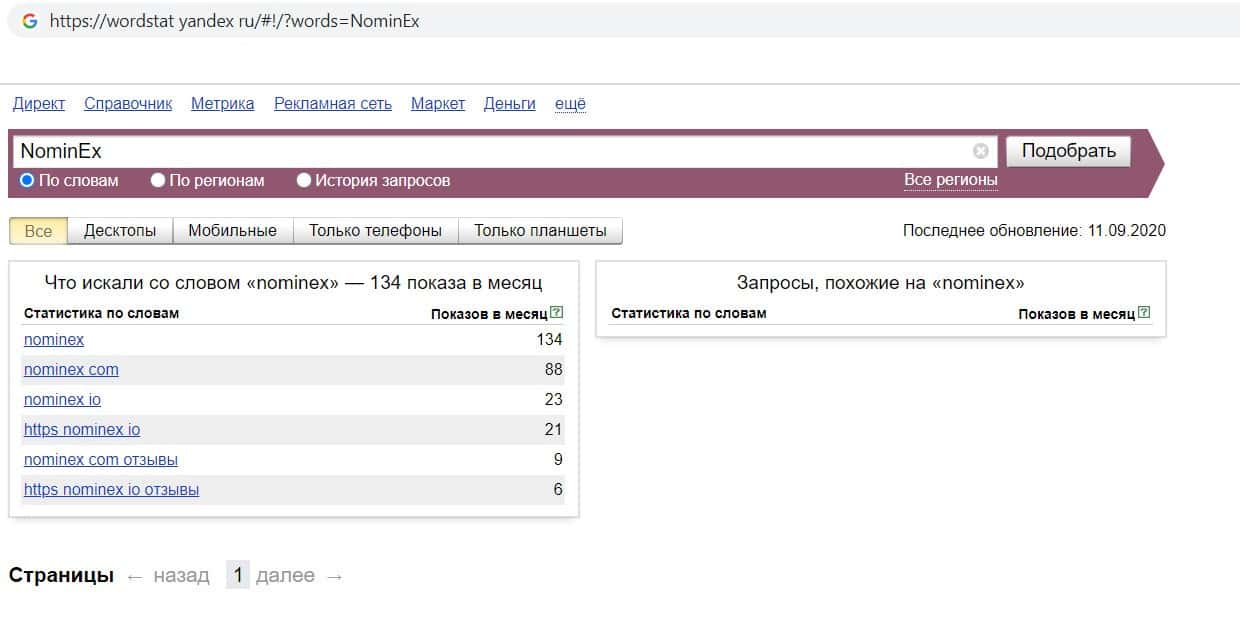Viewport: 1240px width, 638px height.
Task: Click the Страницы pagination label
Action: pyautogui.click(x=61, y=576)
